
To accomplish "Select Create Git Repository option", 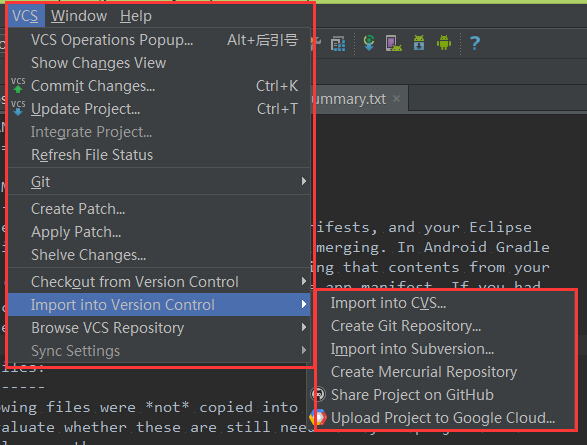I will coord(406,326).
